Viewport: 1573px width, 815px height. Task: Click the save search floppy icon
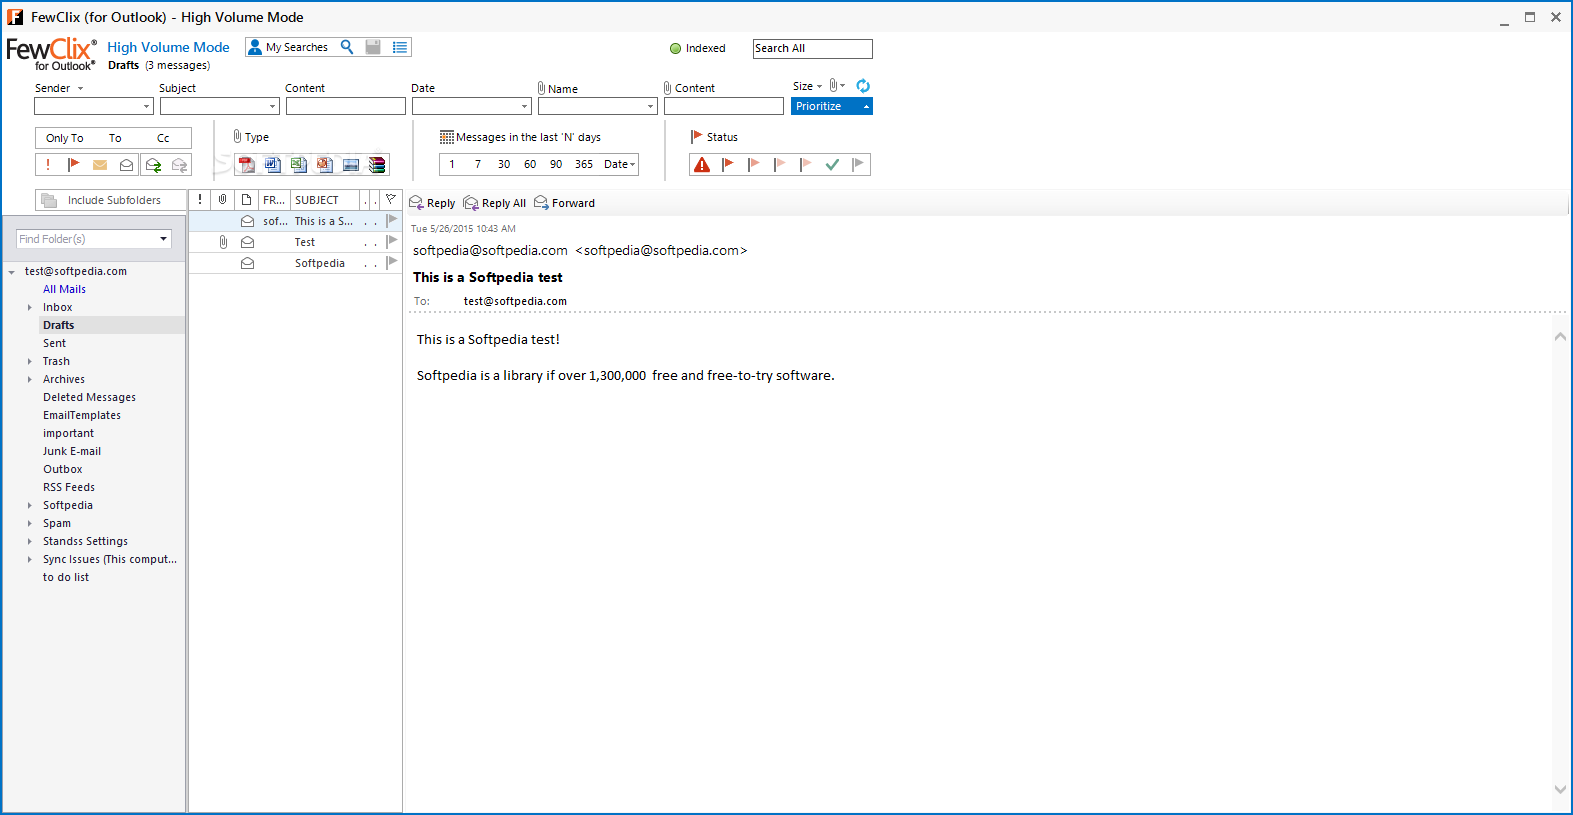click(x=373, y=47)
